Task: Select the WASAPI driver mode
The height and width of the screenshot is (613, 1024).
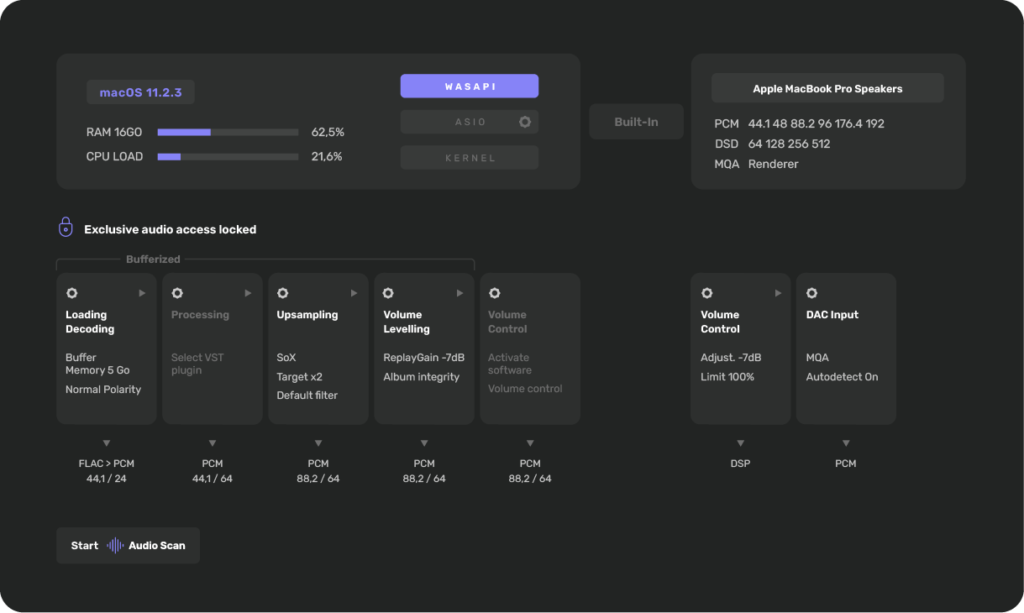Action: coord(470,86)
